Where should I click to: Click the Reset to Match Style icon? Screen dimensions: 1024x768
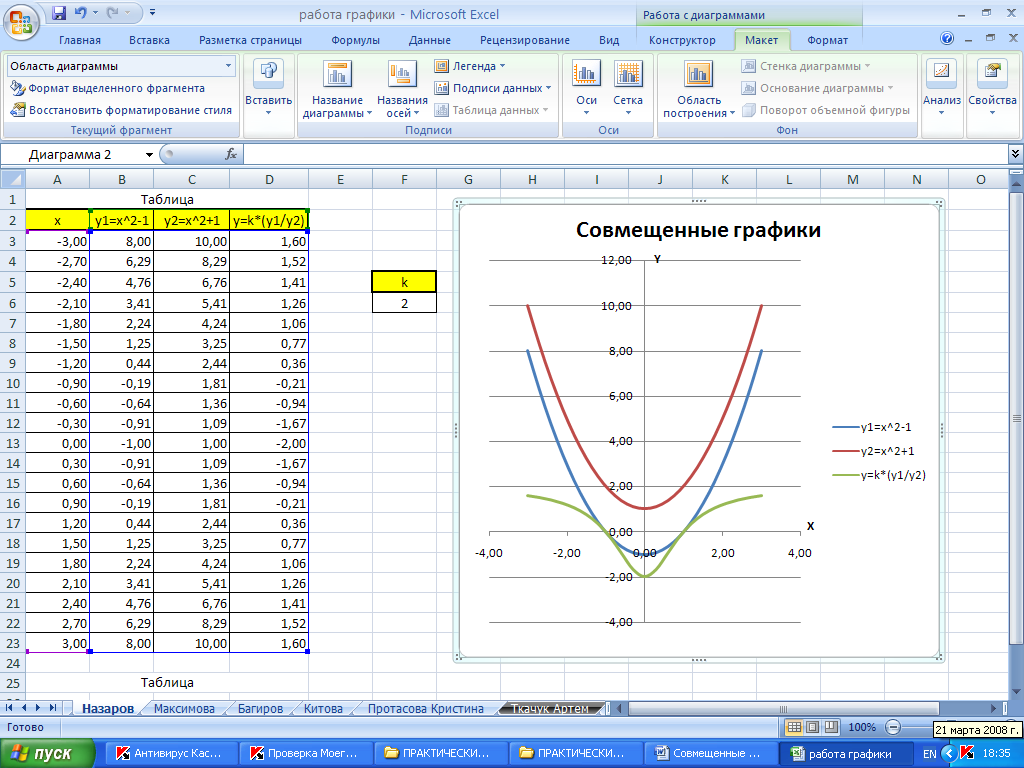coord(18,110)
